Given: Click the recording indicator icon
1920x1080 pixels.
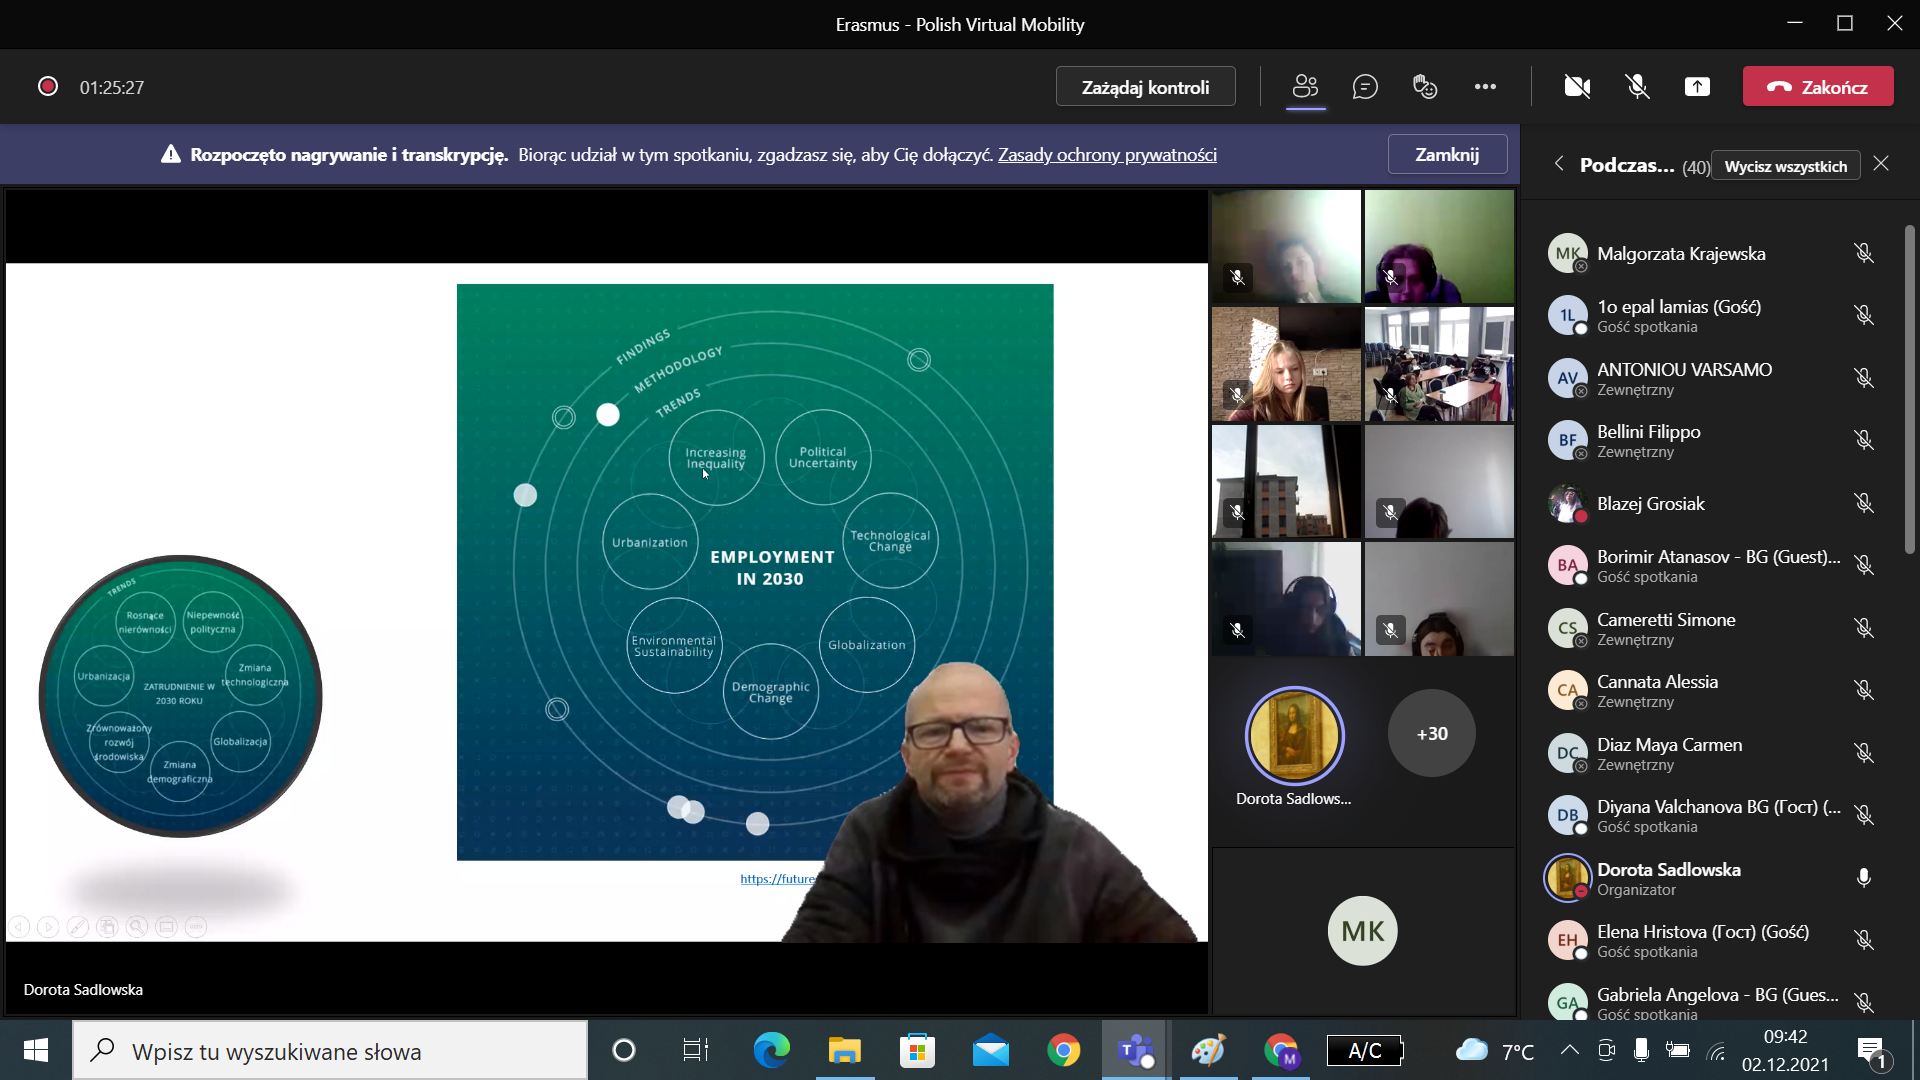Looking at the screenshot, I should [47, 87].
